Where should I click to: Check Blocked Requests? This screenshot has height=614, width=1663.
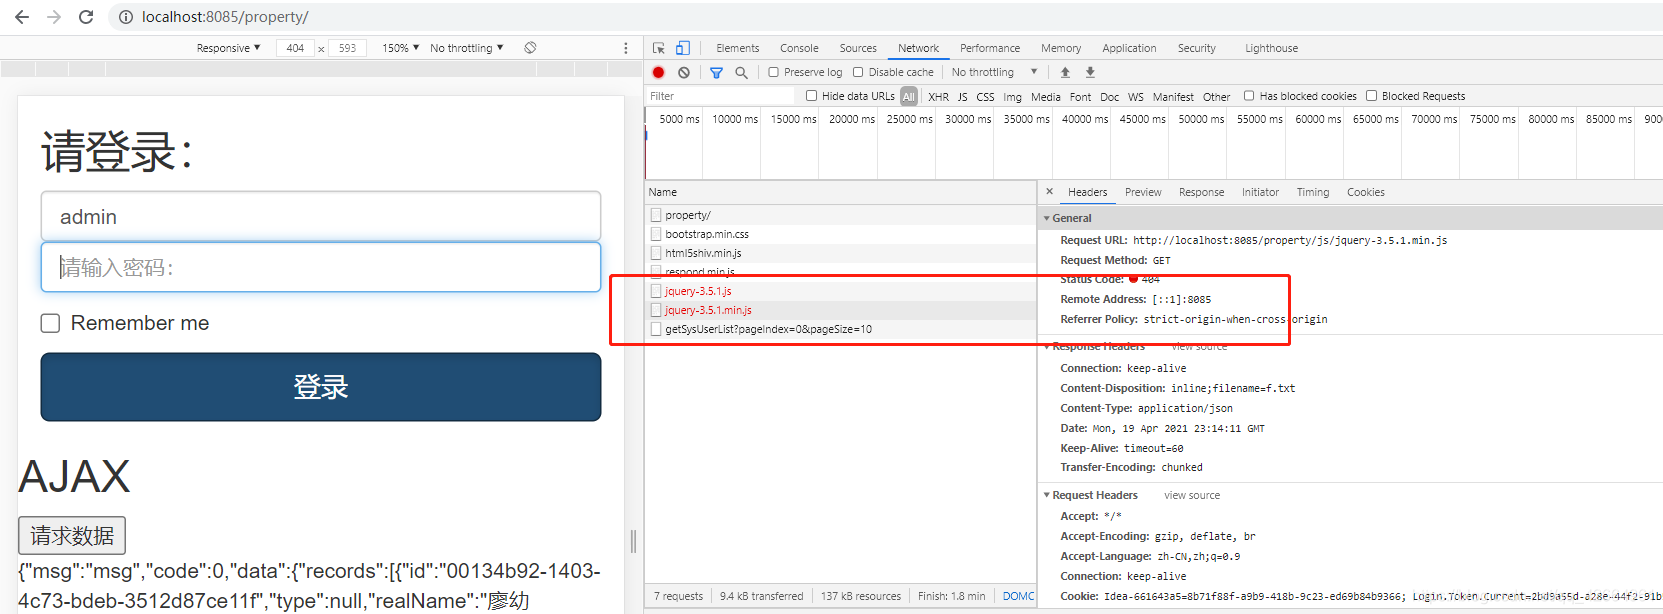click(1372, 96)
